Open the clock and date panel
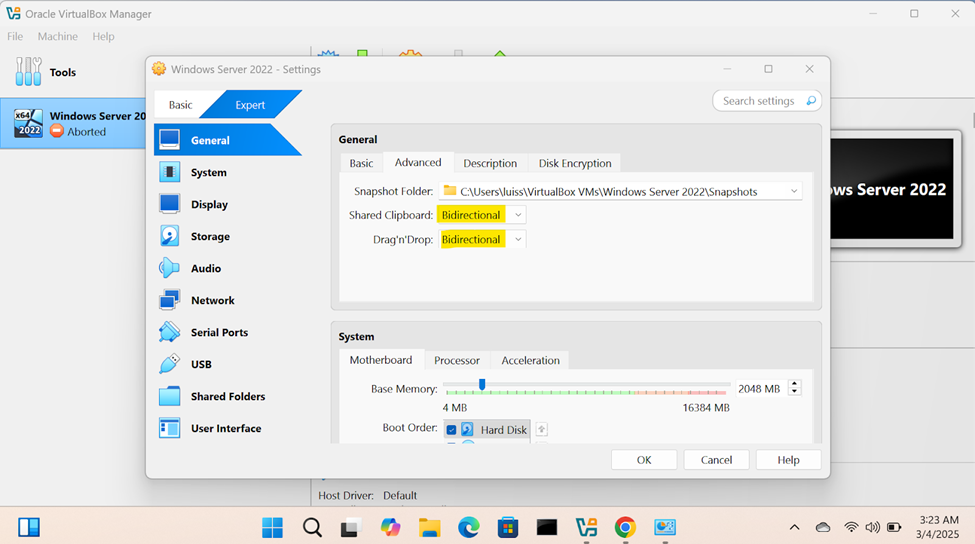 coord(938,527)
